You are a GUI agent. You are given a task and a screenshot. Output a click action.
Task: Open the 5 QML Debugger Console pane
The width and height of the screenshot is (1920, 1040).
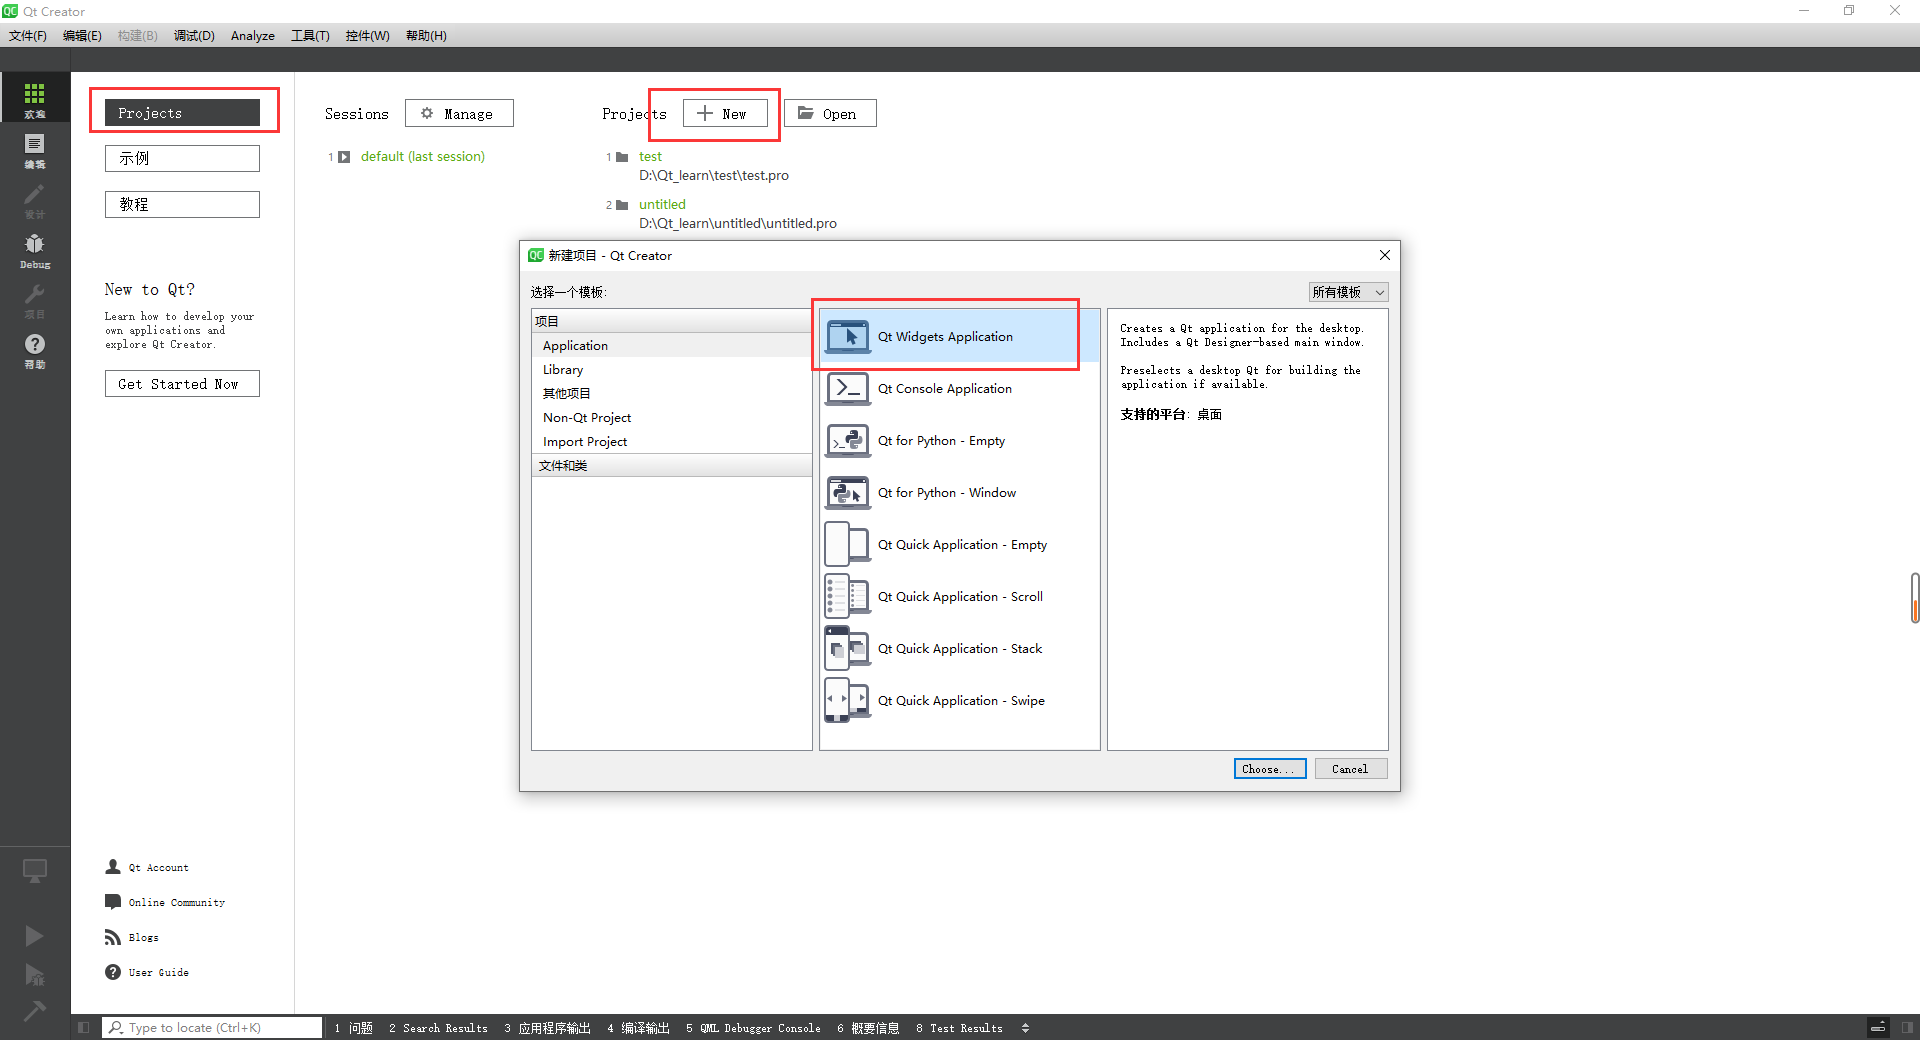coord(753,1028)
